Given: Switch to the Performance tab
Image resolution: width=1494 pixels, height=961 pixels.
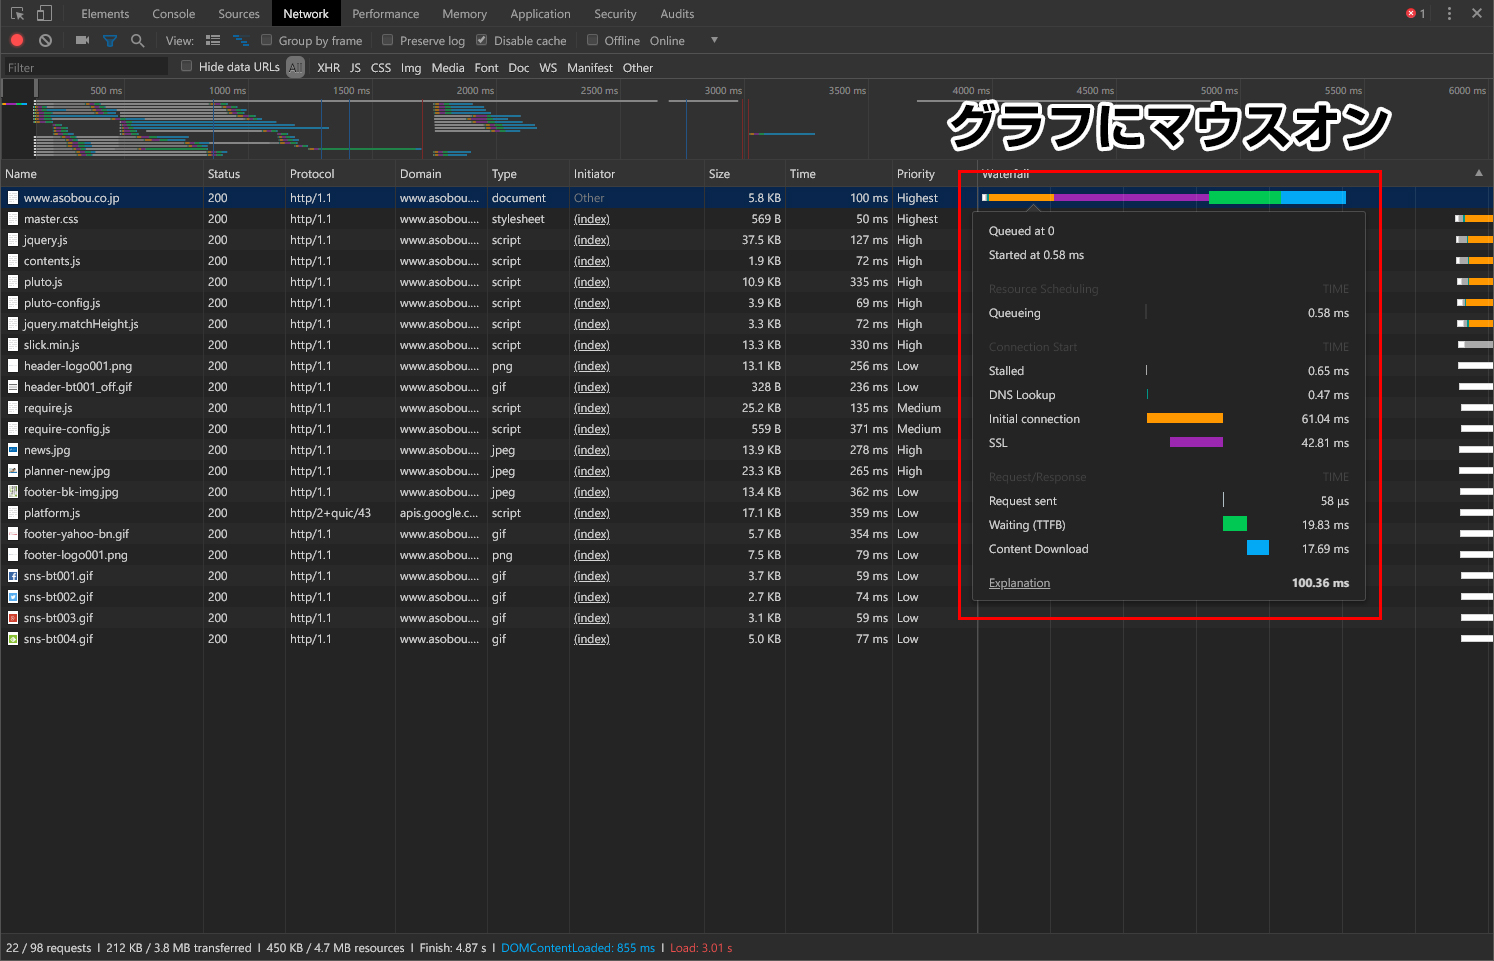Looking at the screenshot, I should pos(386,14).
